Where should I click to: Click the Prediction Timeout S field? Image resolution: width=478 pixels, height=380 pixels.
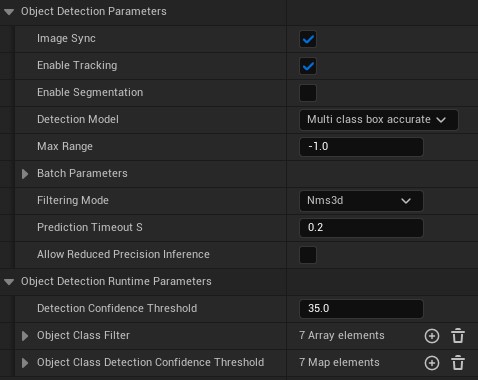point(361,228)
